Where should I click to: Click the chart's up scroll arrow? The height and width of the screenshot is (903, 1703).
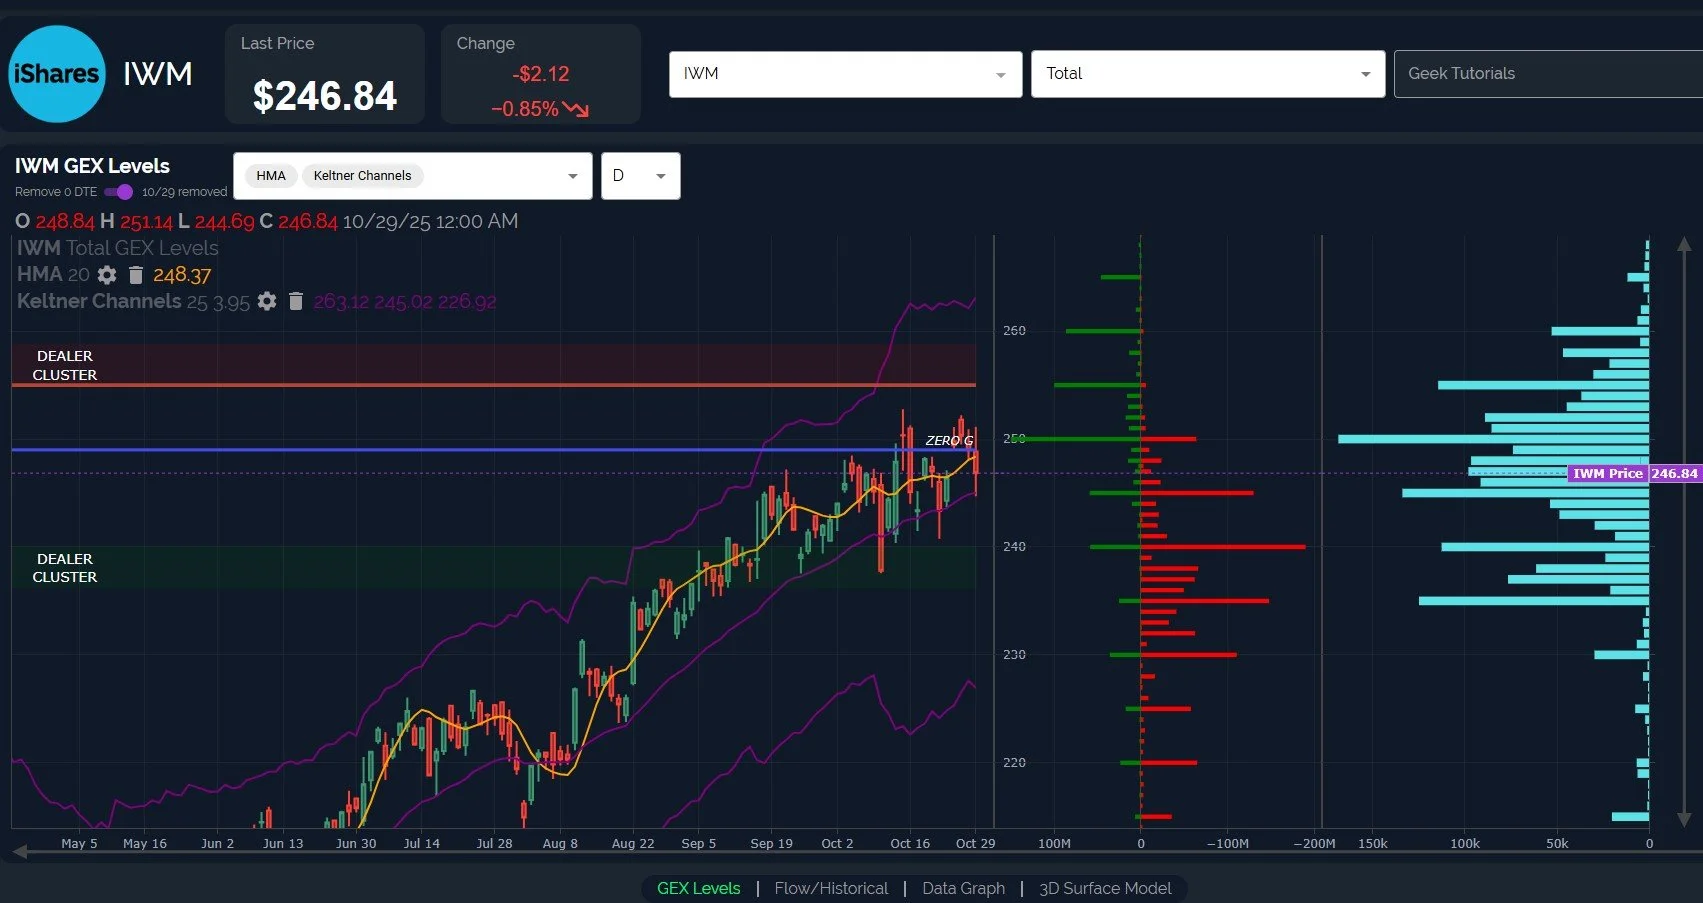pyautogui.click(x=1684, y=244)
